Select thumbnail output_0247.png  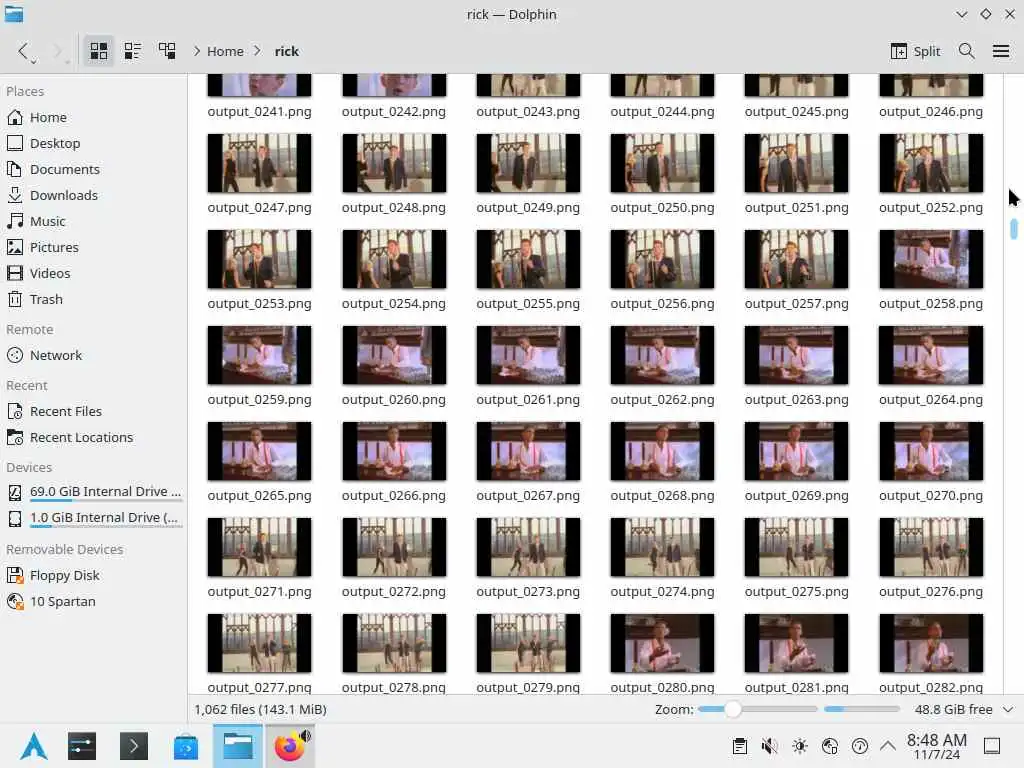click(x=259, y=163)
